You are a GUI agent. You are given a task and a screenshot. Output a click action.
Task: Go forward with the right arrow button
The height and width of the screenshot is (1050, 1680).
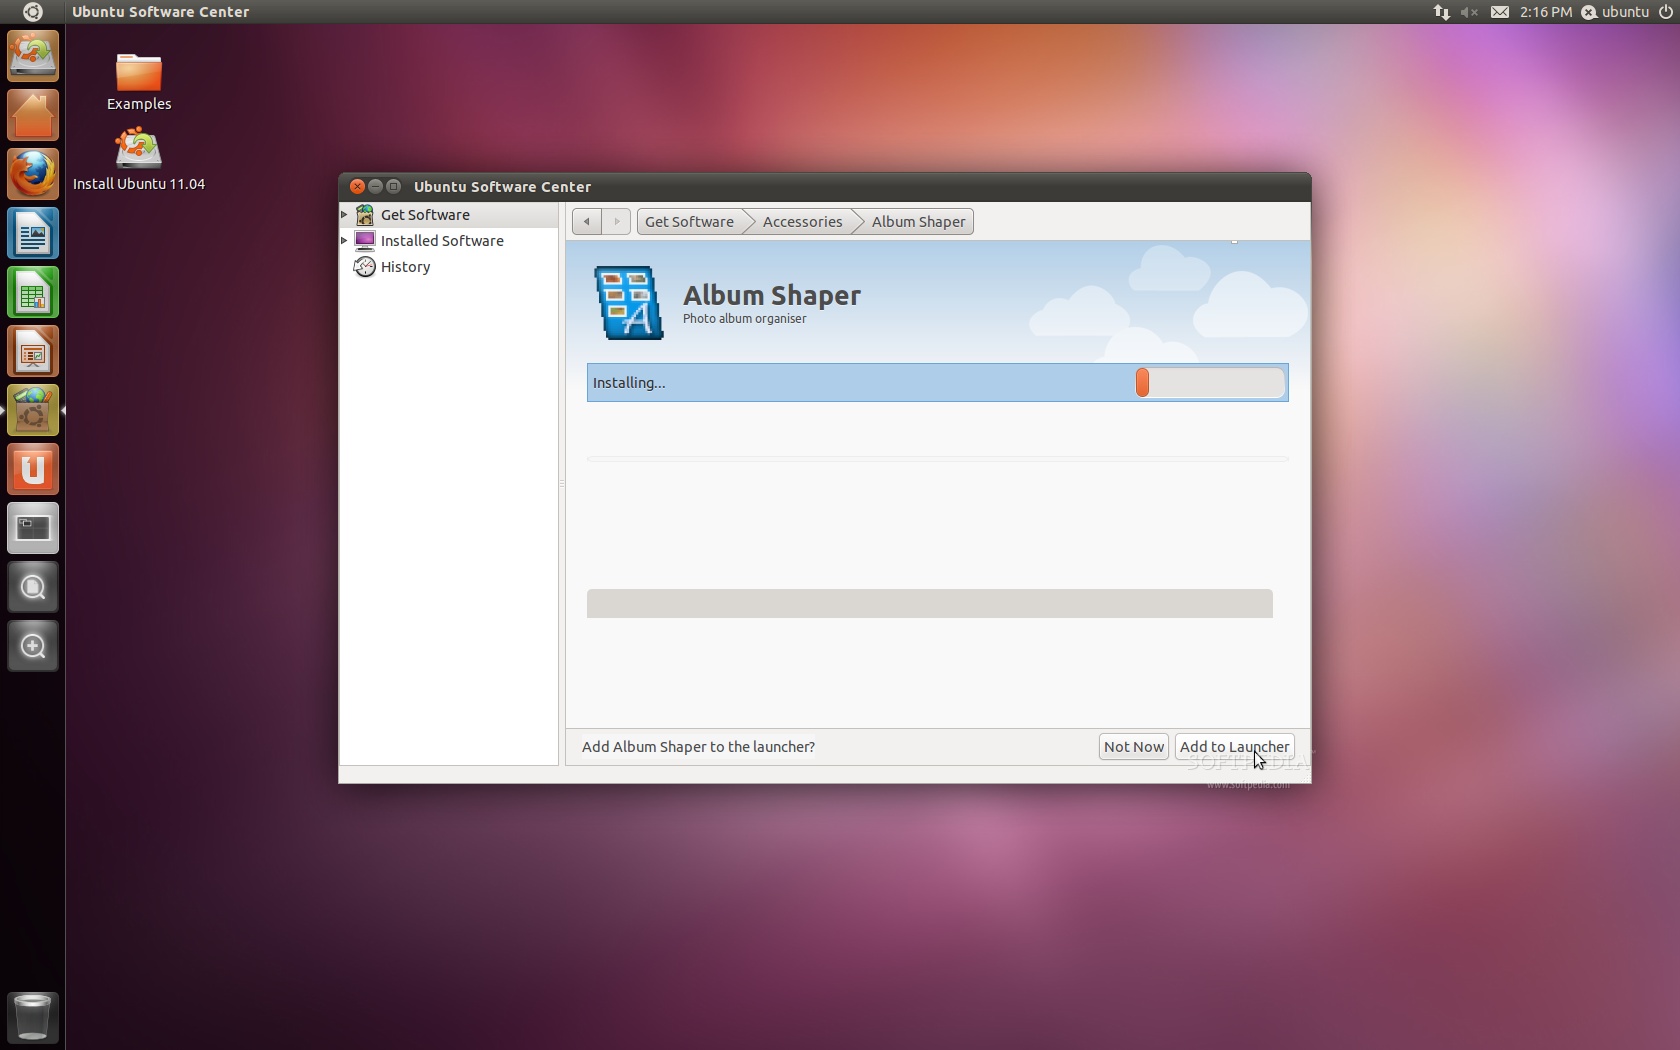click(616, 221)
